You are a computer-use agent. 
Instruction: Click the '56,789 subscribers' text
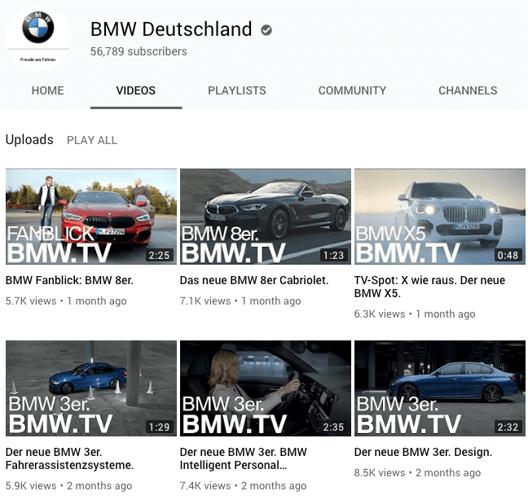coord(138,52)
